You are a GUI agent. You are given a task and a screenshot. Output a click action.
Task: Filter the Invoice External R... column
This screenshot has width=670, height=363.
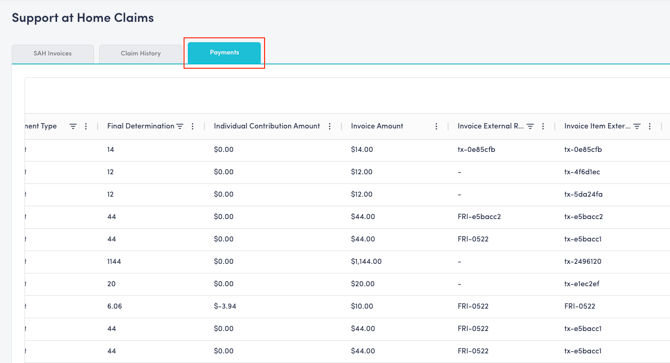530,126
